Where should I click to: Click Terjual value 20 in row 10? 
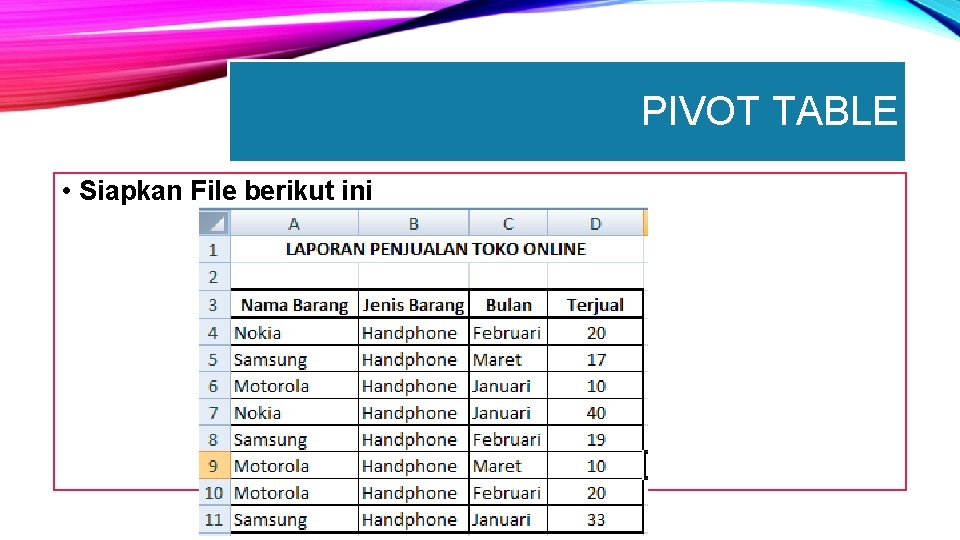tap(595, 492)
